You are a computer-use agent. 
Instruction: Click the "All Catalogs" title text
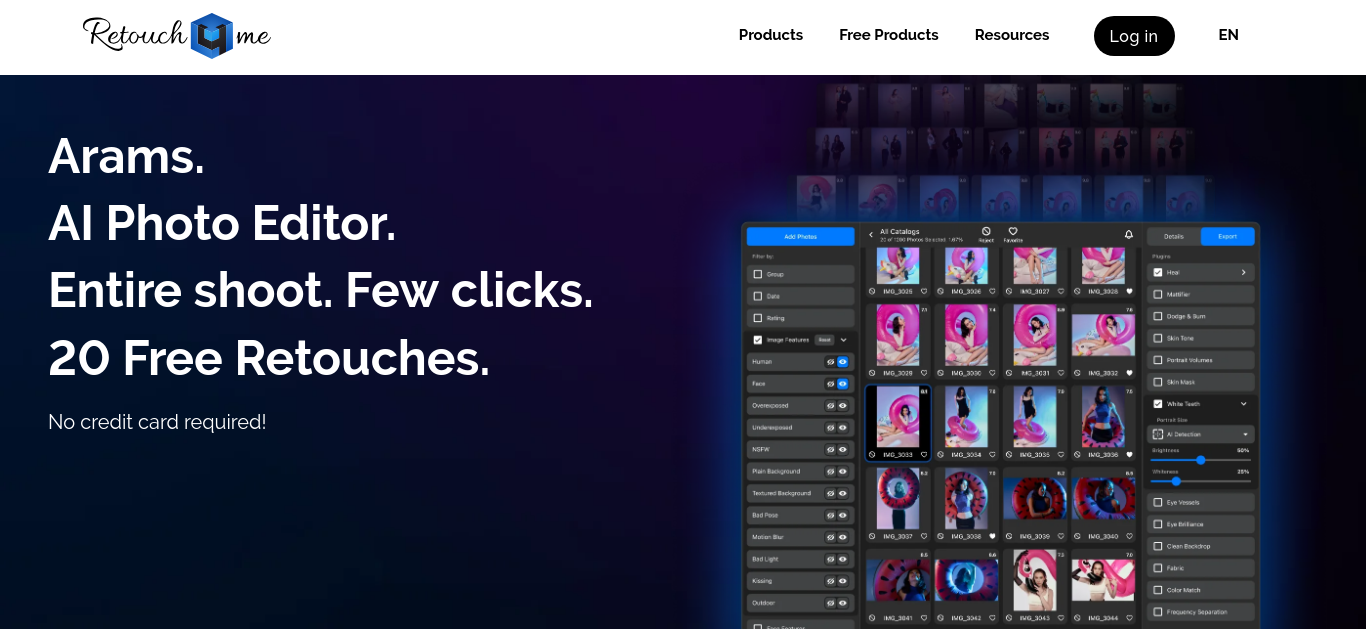[x=900, y=231]
